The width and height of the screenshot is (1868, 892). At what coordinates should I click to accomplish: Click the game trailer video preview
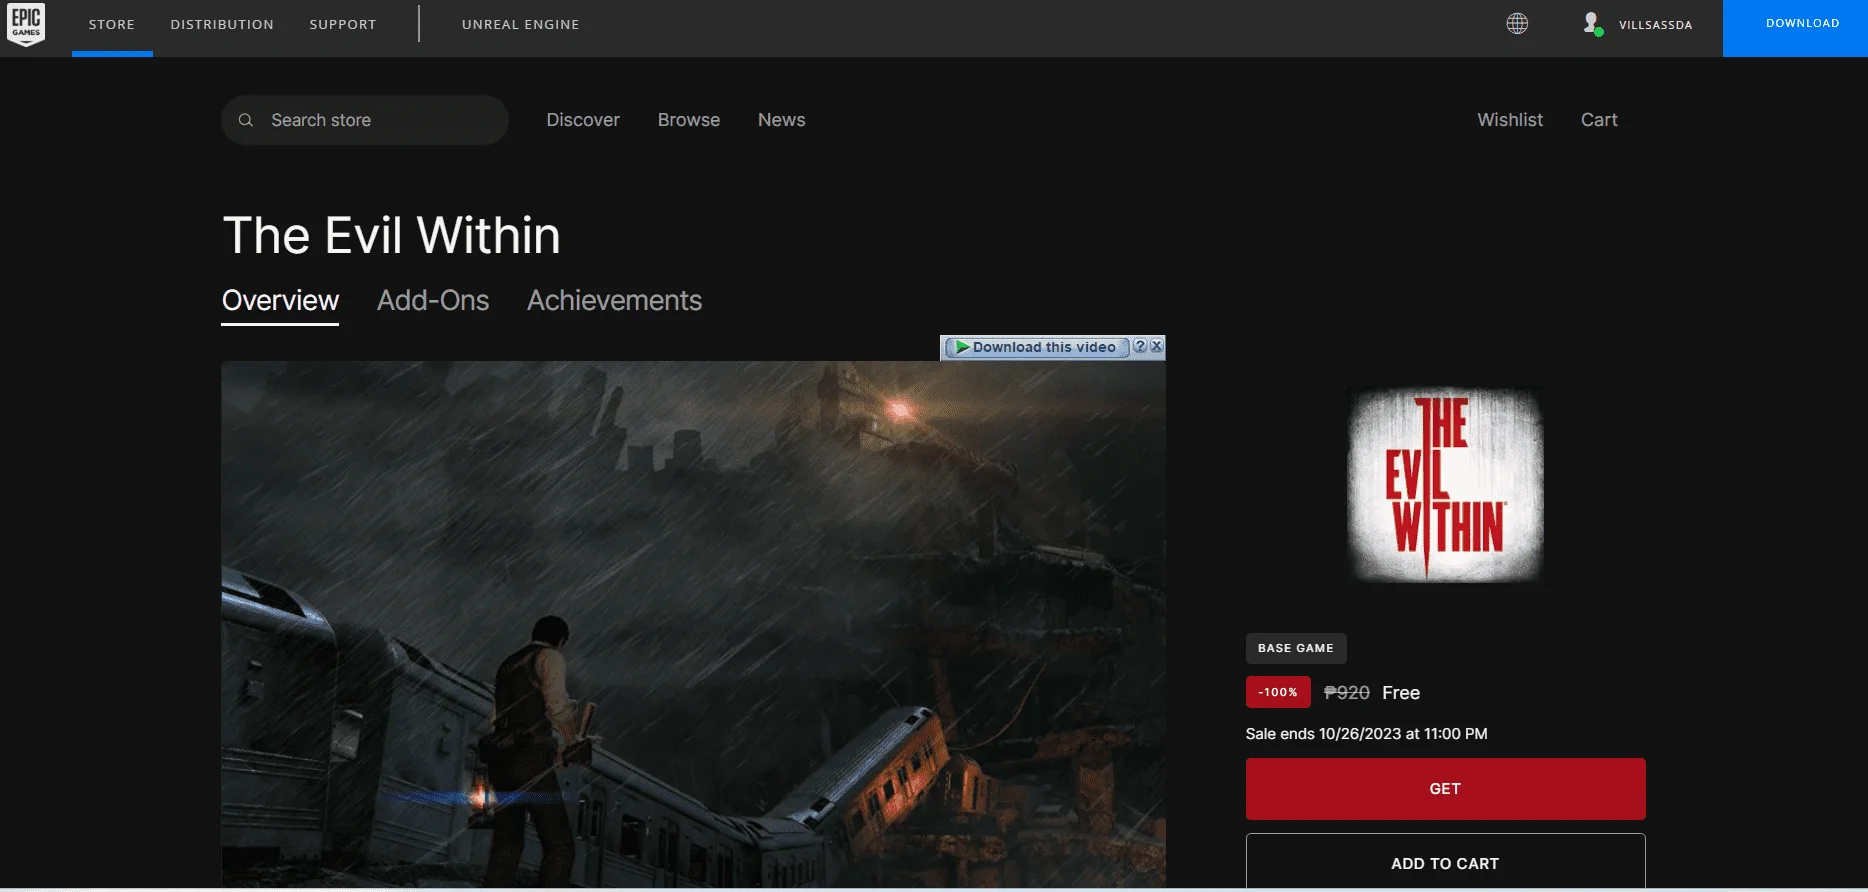[693, 624]
